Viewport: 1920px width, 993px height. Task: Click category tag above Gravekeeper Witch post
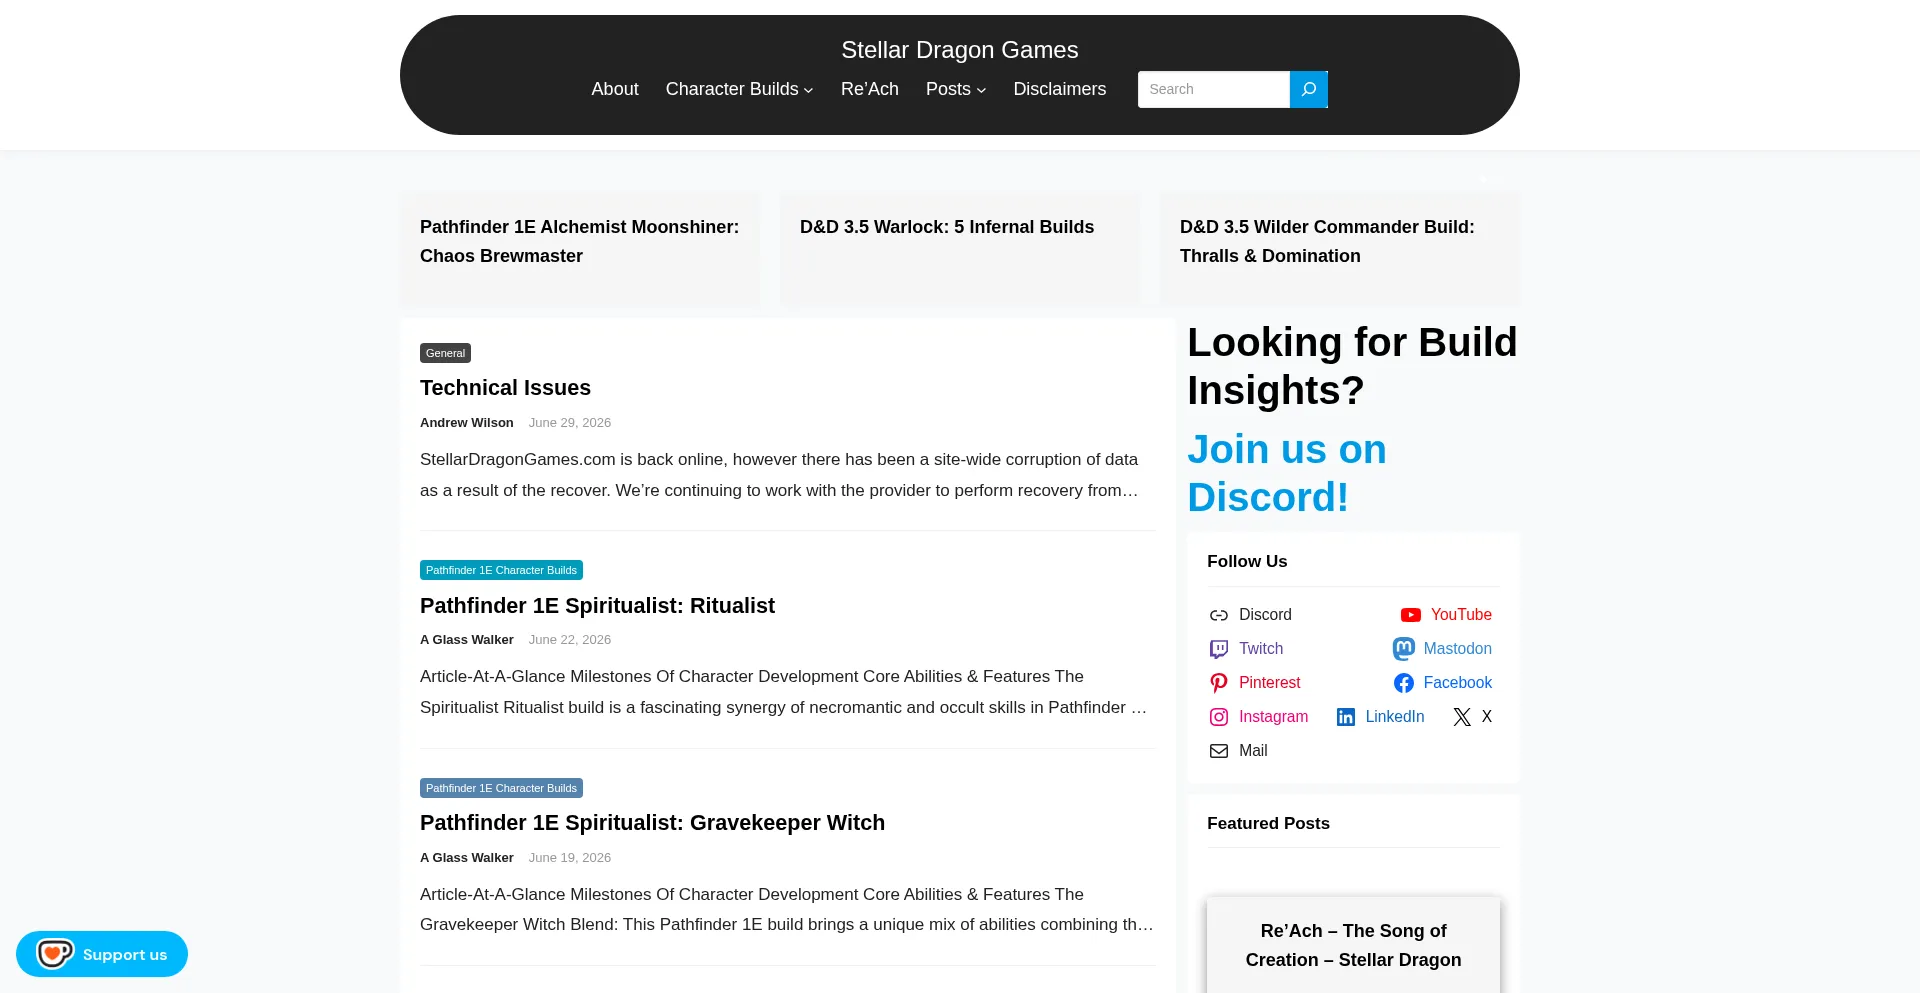pyautogui.click(x=501, y=788)
